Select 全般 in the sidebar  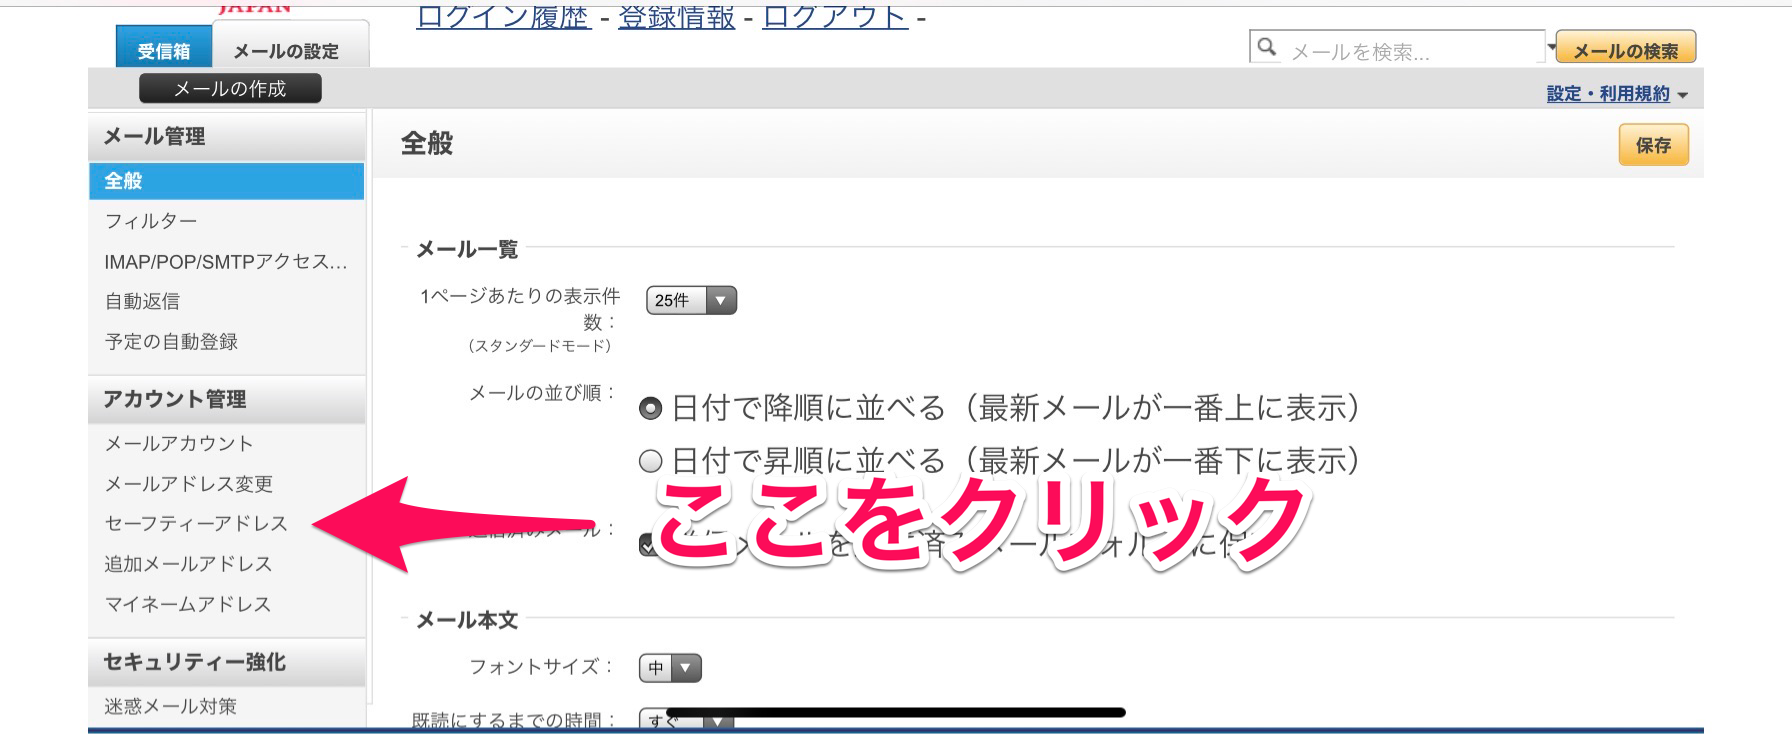(226, 181)
